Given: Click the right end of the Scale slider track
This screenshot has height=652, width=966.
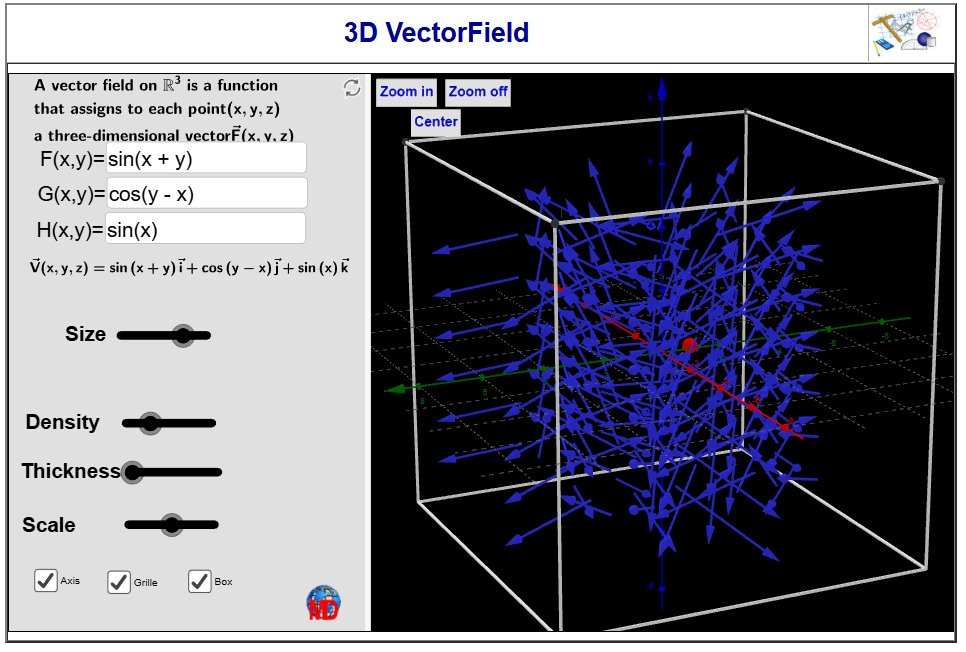Looking at the screenshot, I should [214, 525].
